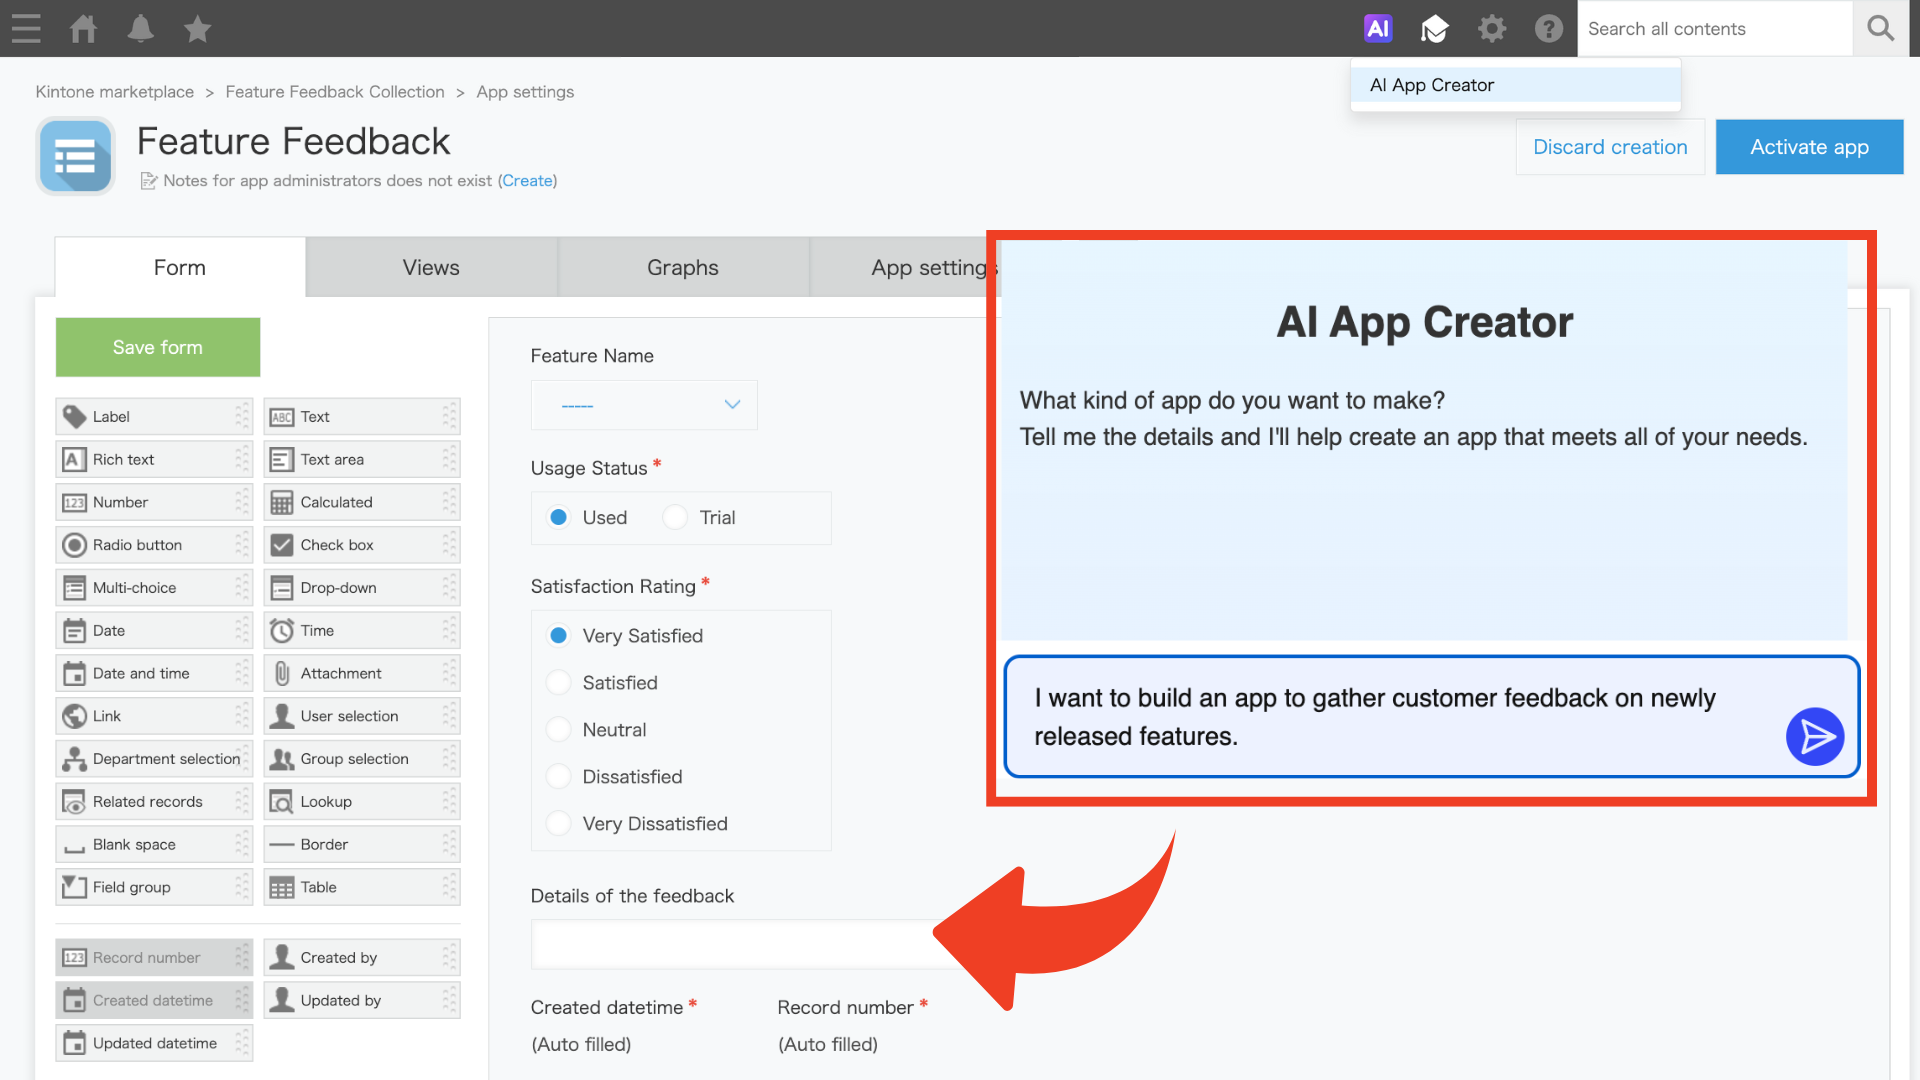Click the purple AI icon in header
1920x1080 pixels.
(1378, 28)
